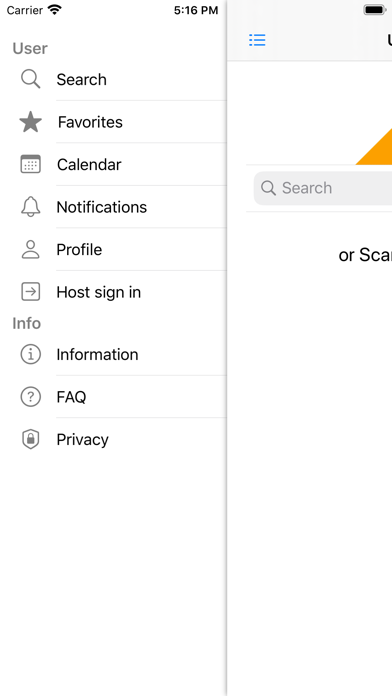Tap the person icon for Profile
392x696 pixels.
[x=31, y=249]
